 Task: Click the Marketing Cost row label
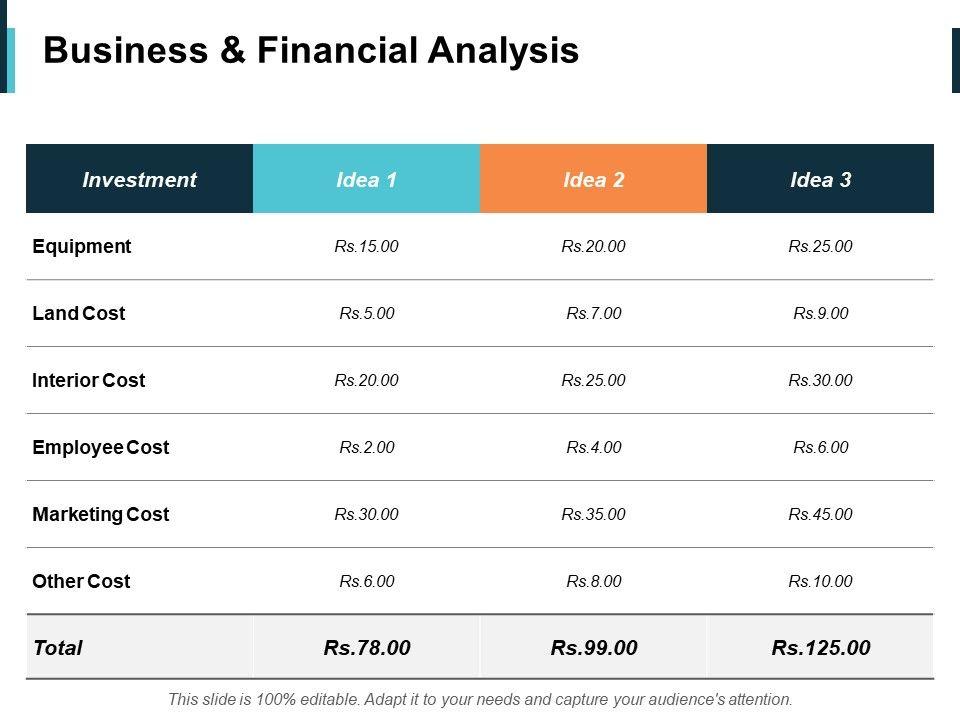tap(101, 514)
